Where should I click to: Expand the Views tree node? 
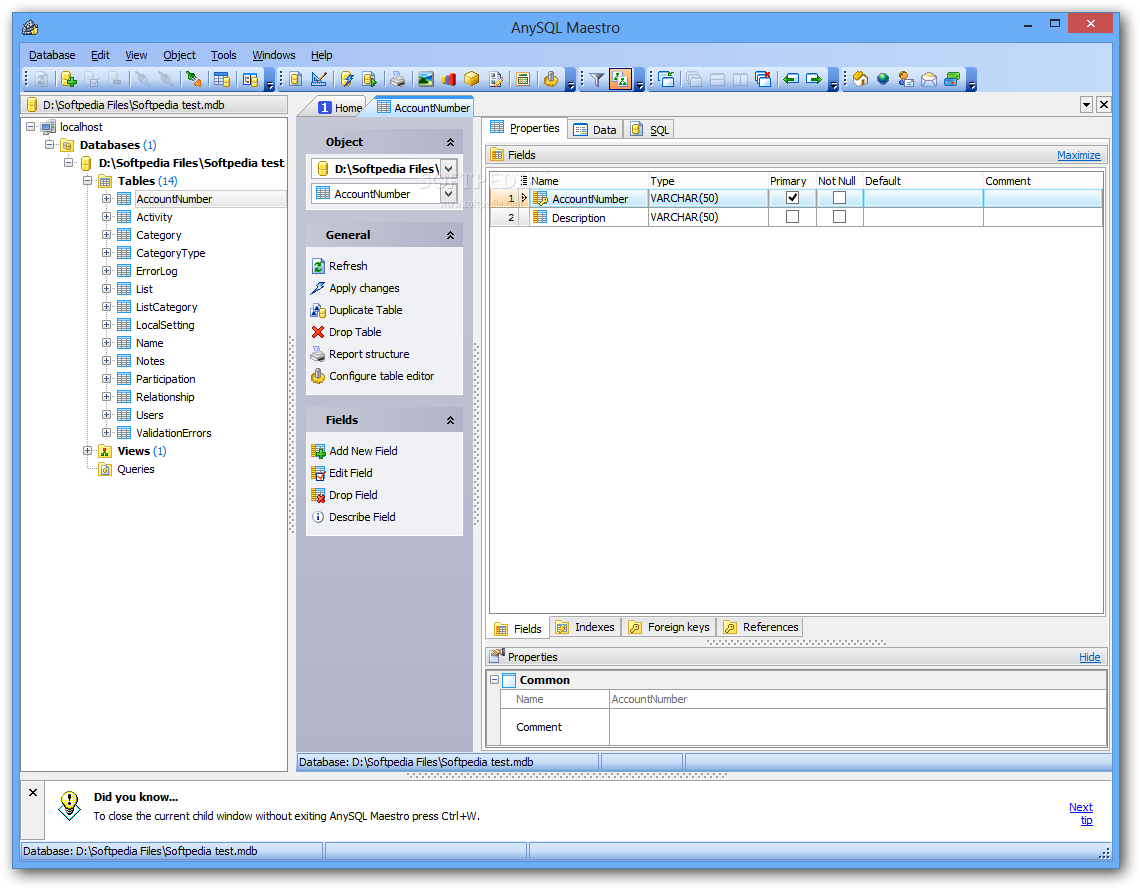pyautogui.click(x=88, y=451)
